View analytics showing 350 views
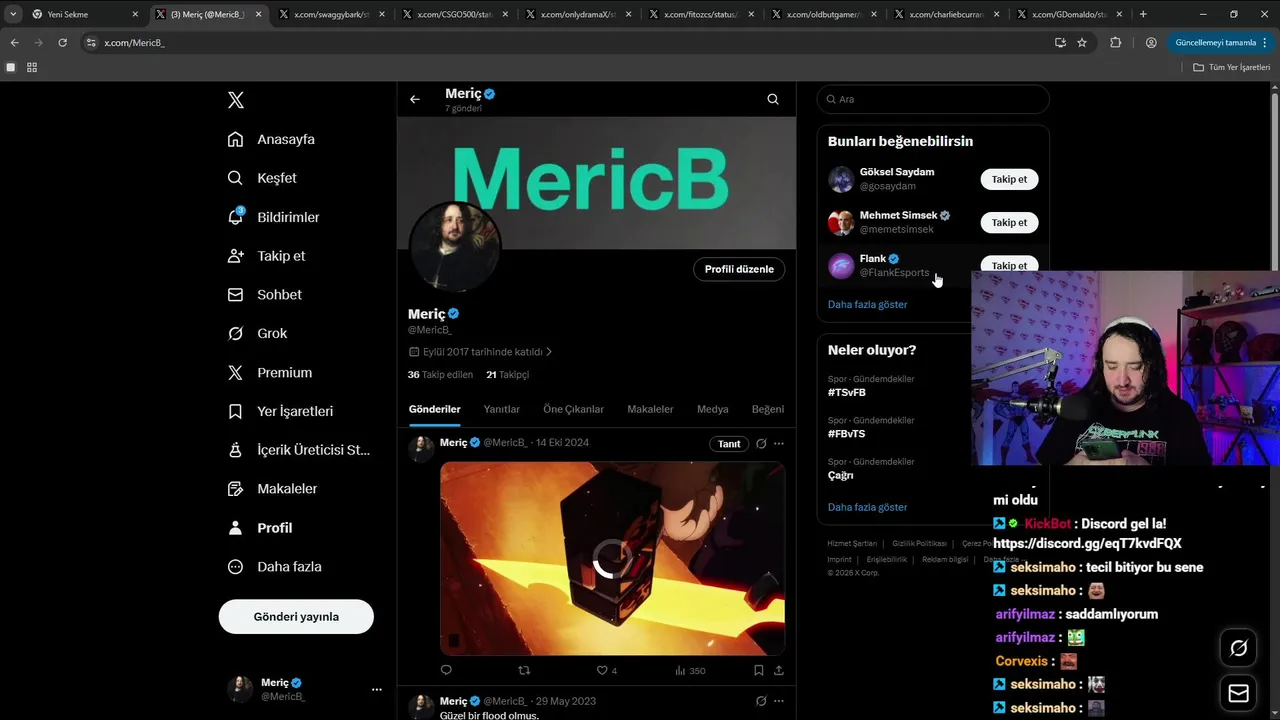The height and width of the screenshot is (720, 1280). pyautogui.click(x=690, y=670)
